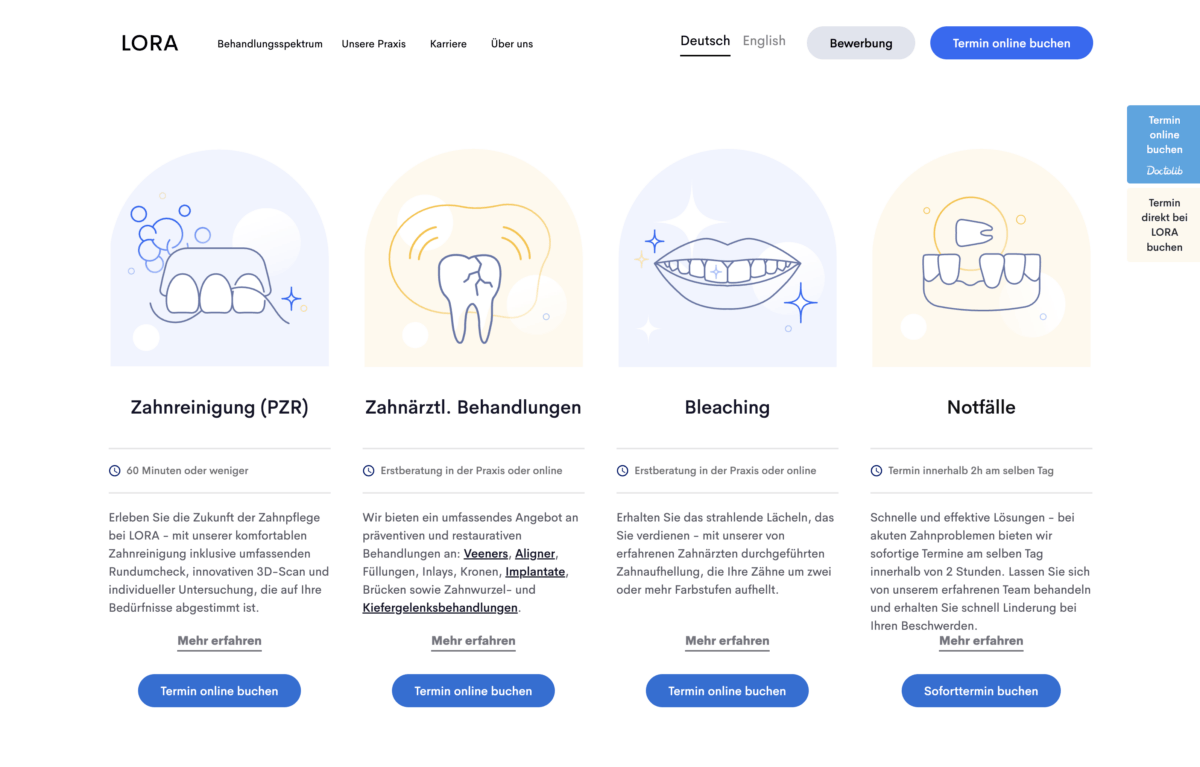Select the smiling mouth Bleaching illustration
This screenshot has width=1200, height=767.
[x=727, y=259]
